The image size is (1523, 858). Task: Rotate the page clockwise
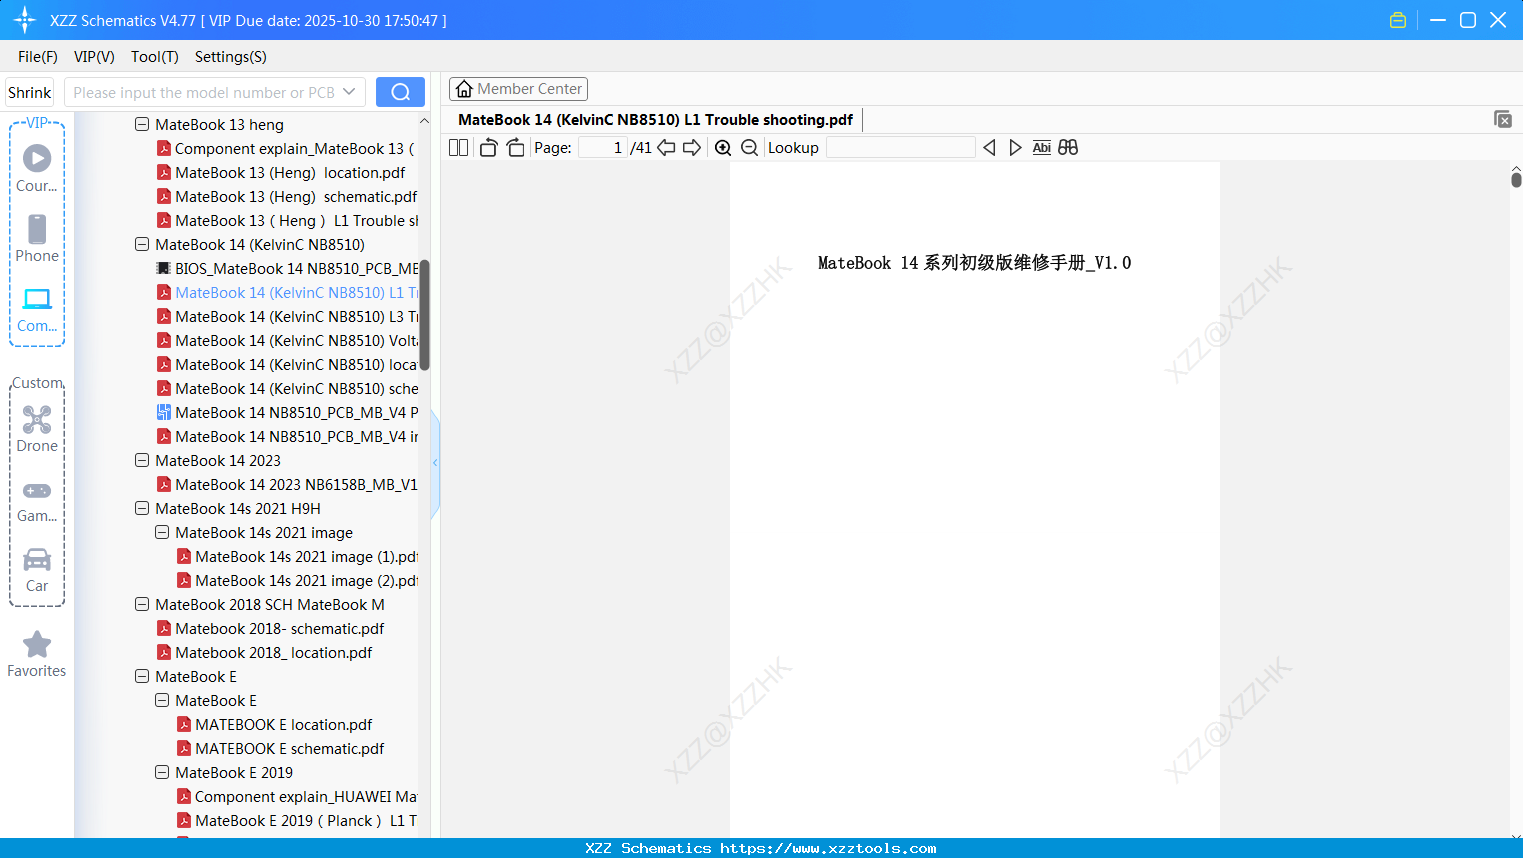click(x=516, y=148)
